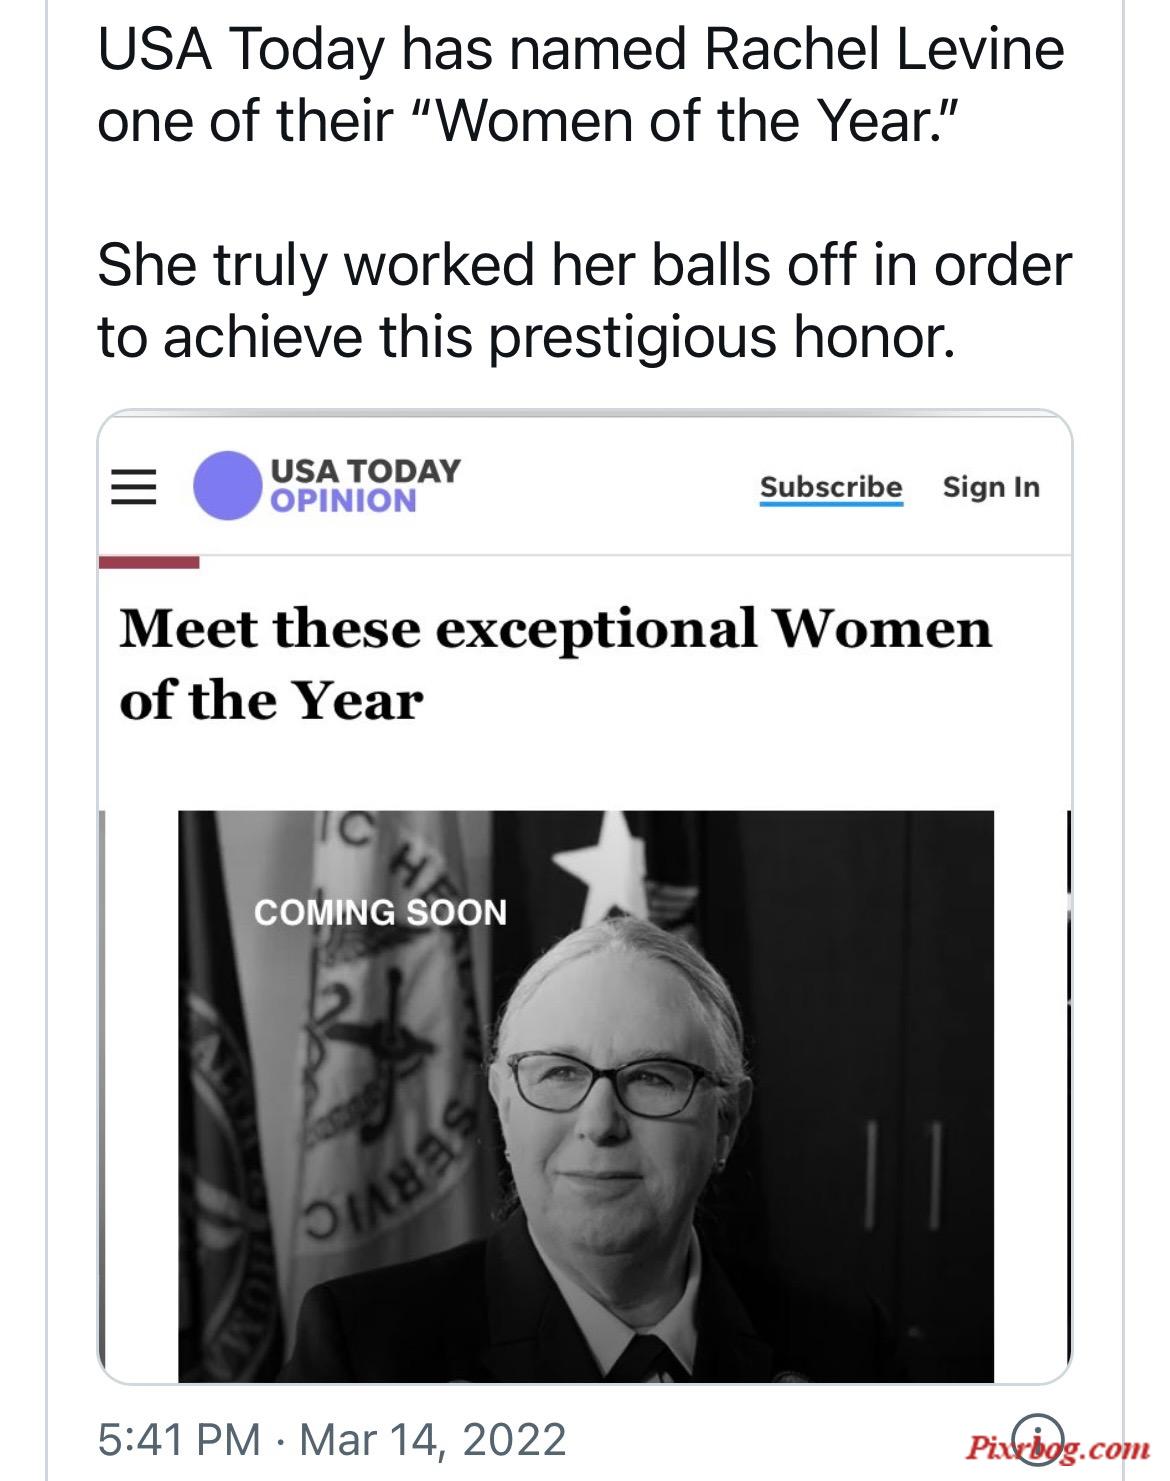The width and height of the screenshot is (1170, 1481).
Task: Click the sentence ending "prestigious honor."
Action: pyautogui.click(x=584, y=301)
